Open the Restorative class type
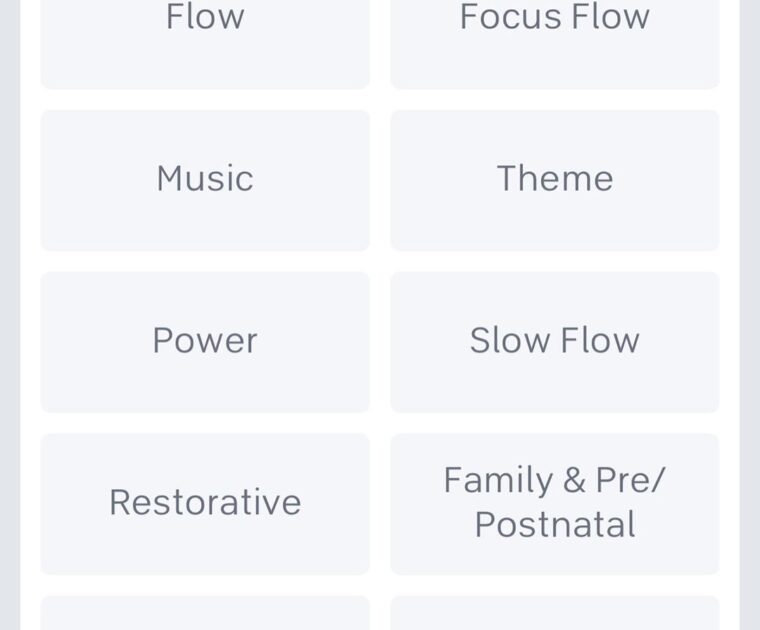The height and width of the screenshot is (630, 760). tap(205, 503)
